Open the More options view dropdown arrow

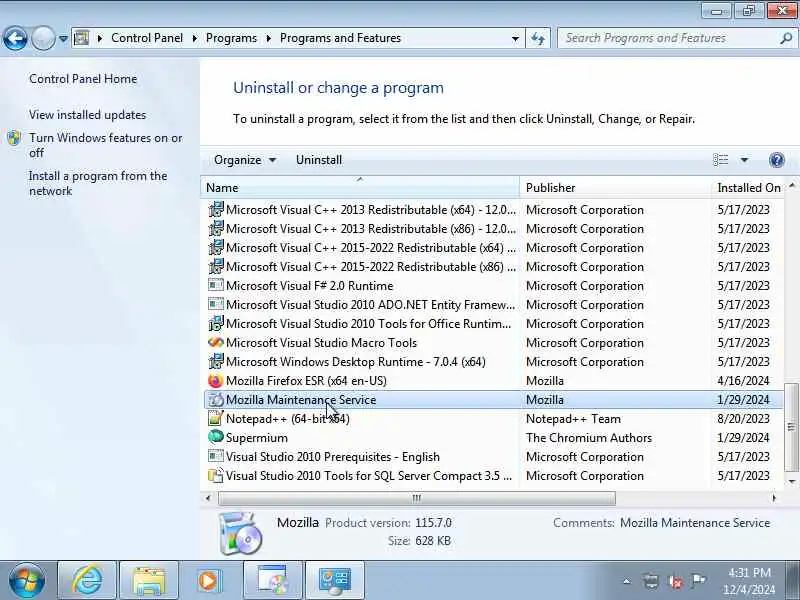[x=744, y=160]
